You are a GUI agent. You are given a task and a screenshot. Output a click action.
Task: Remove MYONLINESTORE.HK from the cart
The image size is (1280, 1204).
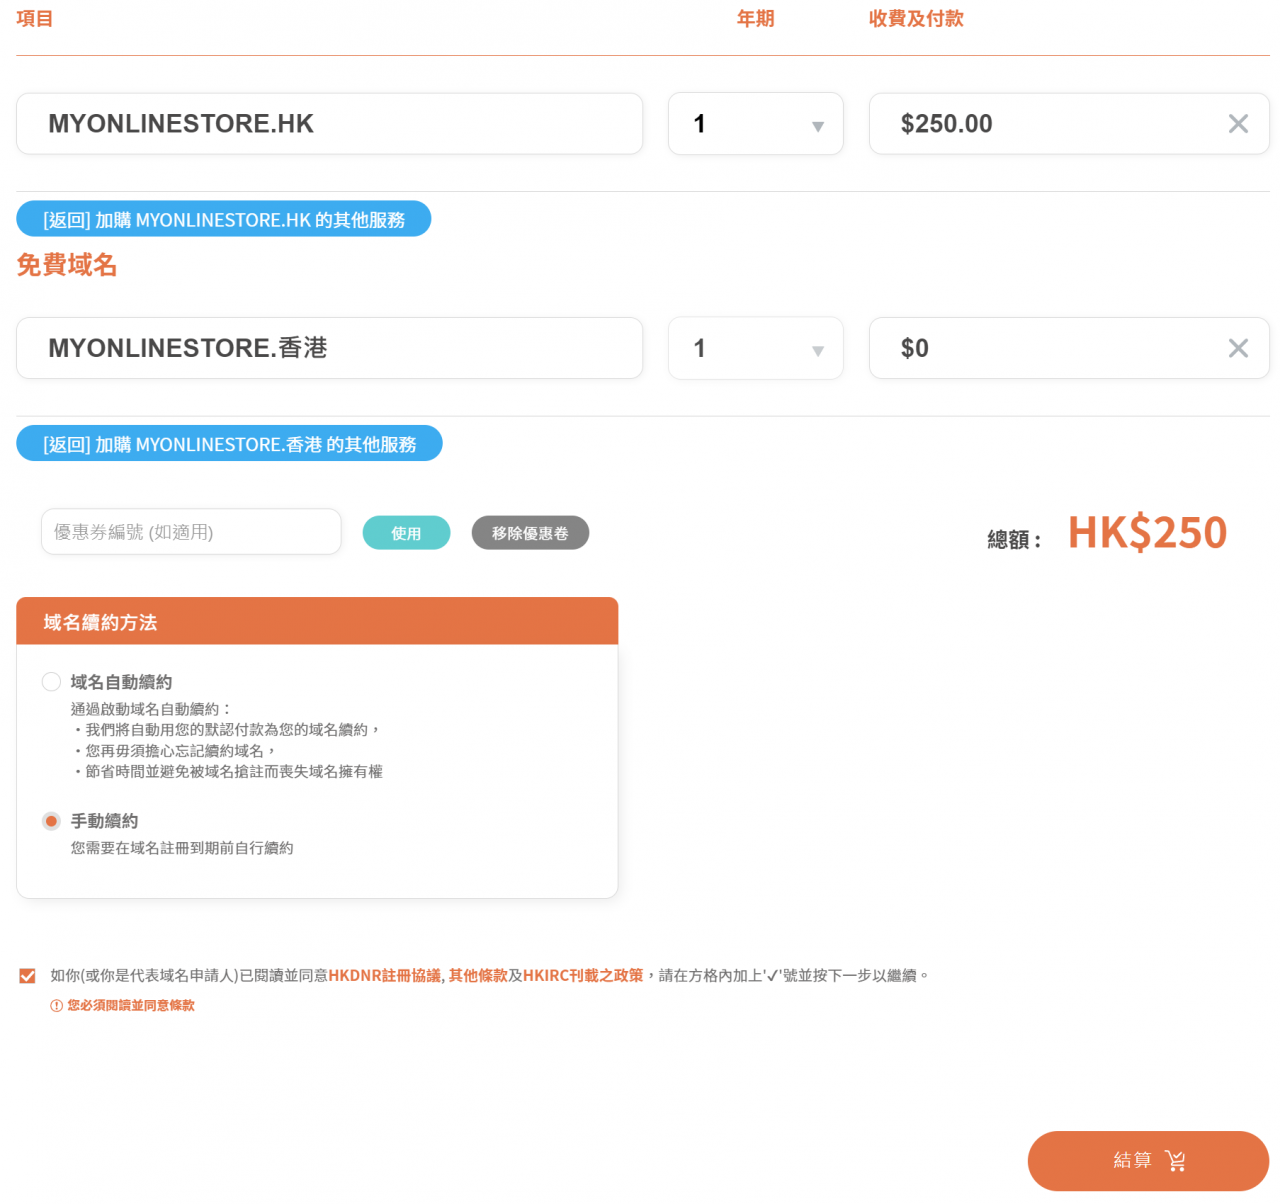[x=1238, y=123]
